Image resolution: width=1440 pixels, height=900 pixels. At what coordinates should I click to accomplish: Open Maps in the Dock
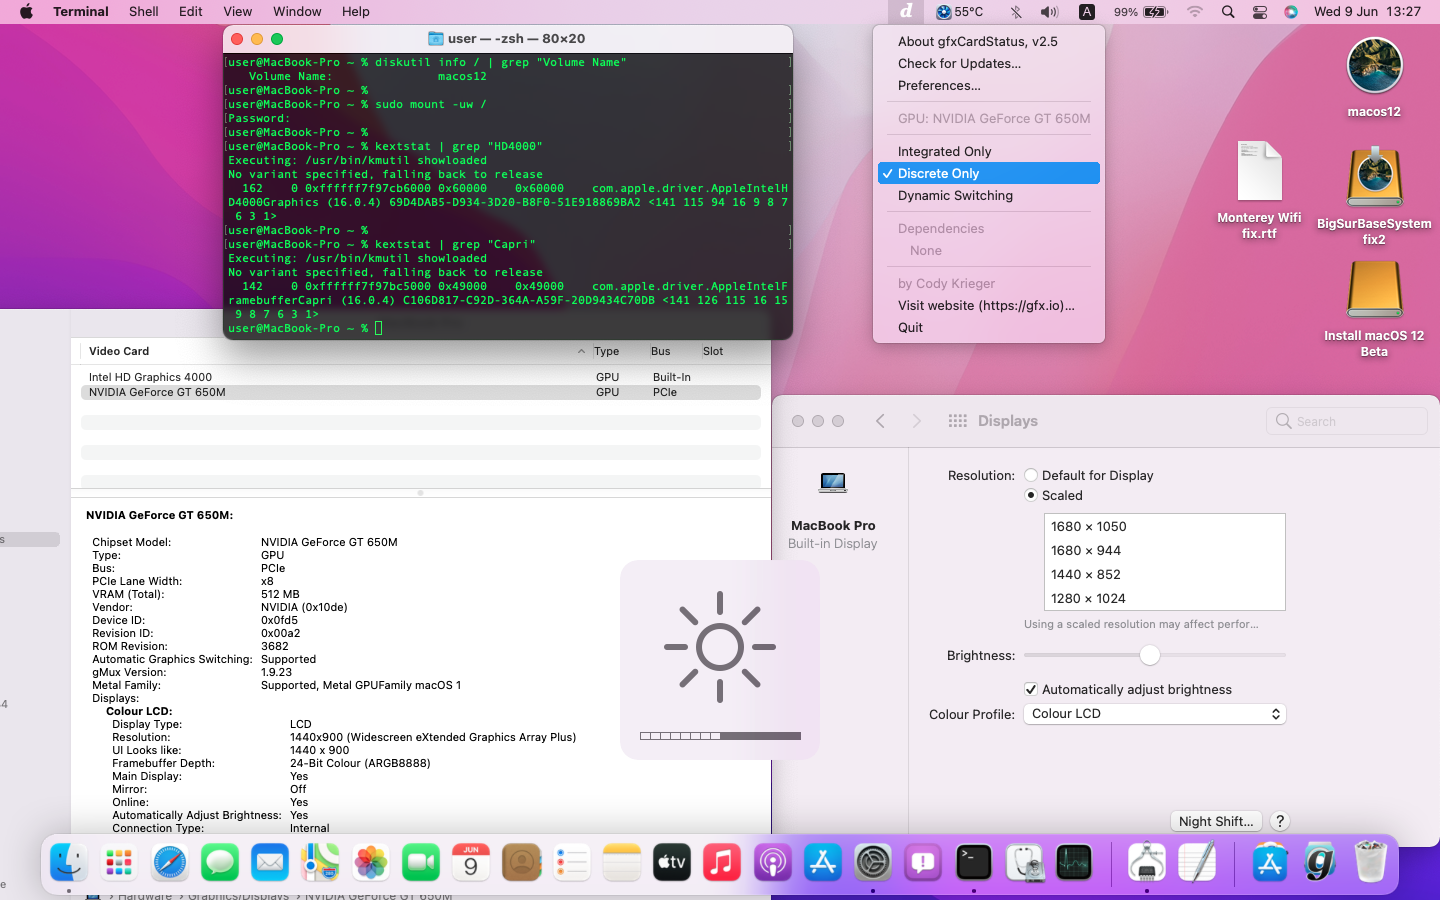pos(320,862)
